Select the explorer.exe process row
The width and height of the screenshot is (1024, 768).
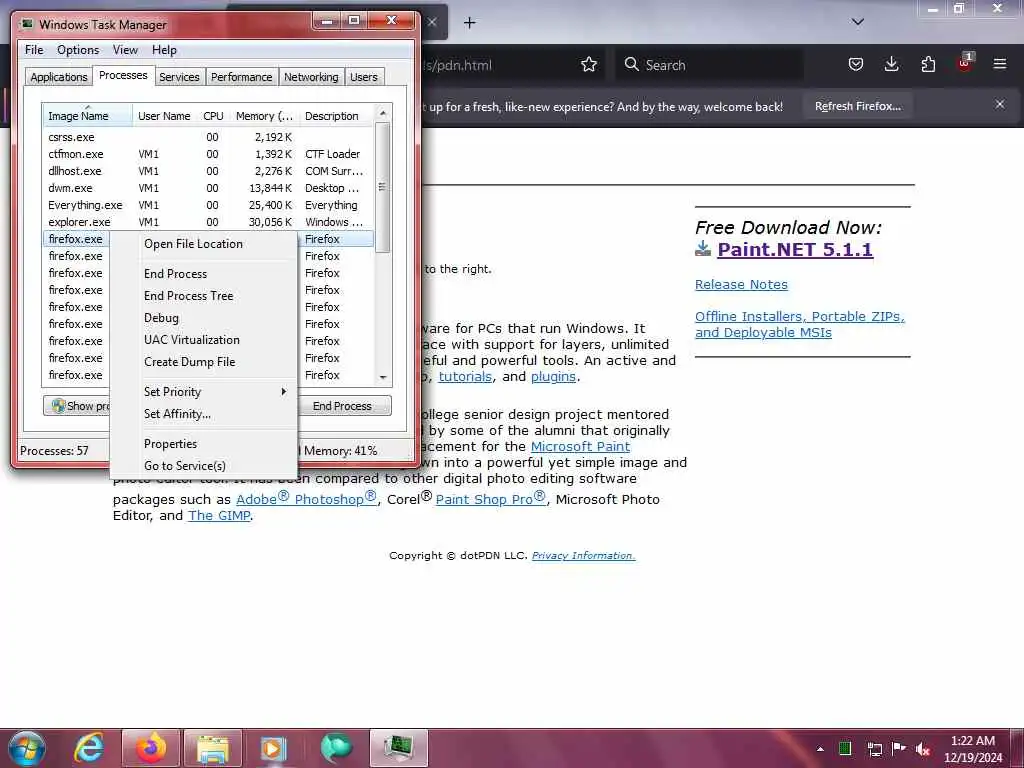pyautogui.click(x=208, y=222)
